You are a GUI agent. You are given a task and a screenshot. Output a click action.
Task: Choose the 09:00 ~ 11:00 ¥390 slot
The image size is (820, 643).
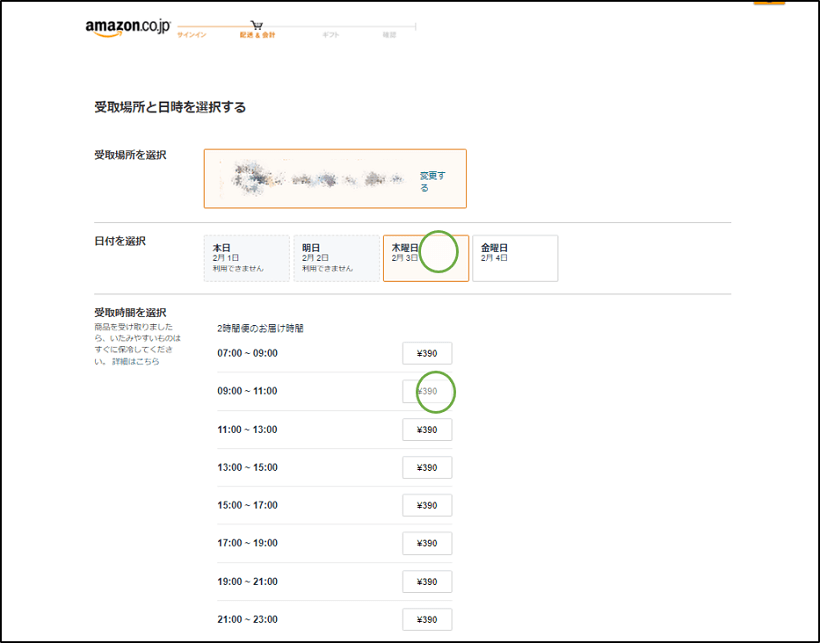(x=427, y=391)
